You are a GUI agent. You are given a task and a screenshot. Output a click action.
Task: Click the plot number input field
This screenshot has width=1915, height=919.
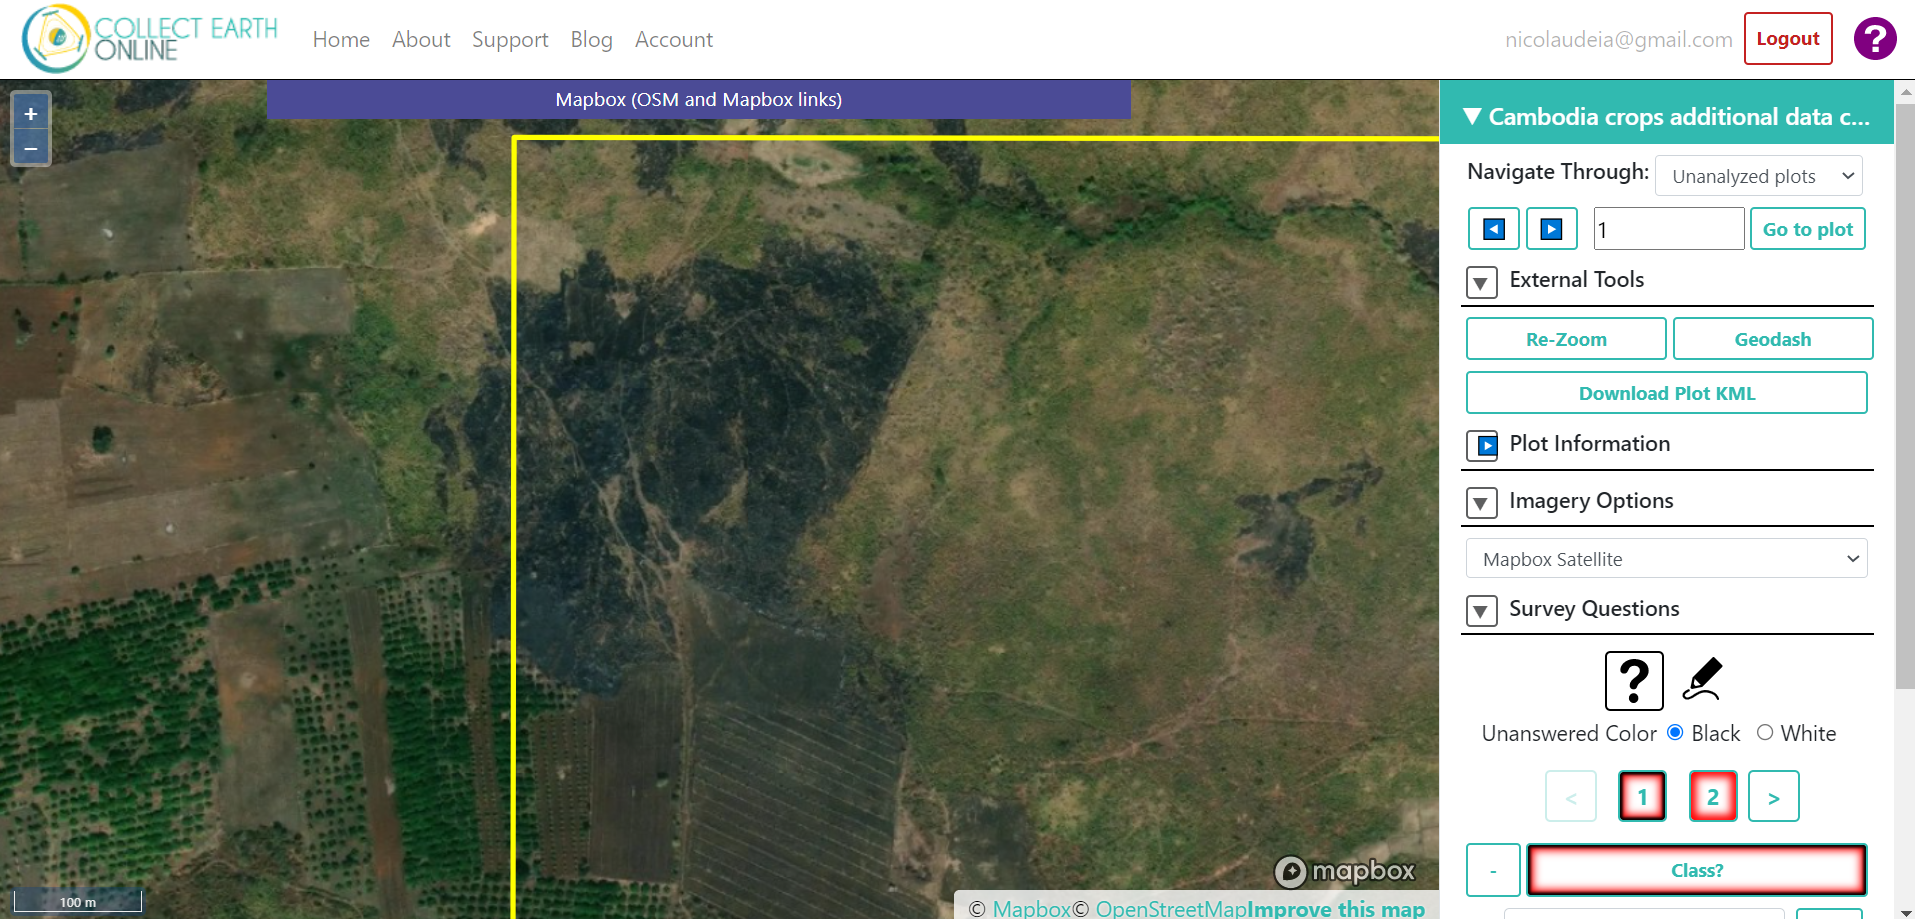point(1669,229)
